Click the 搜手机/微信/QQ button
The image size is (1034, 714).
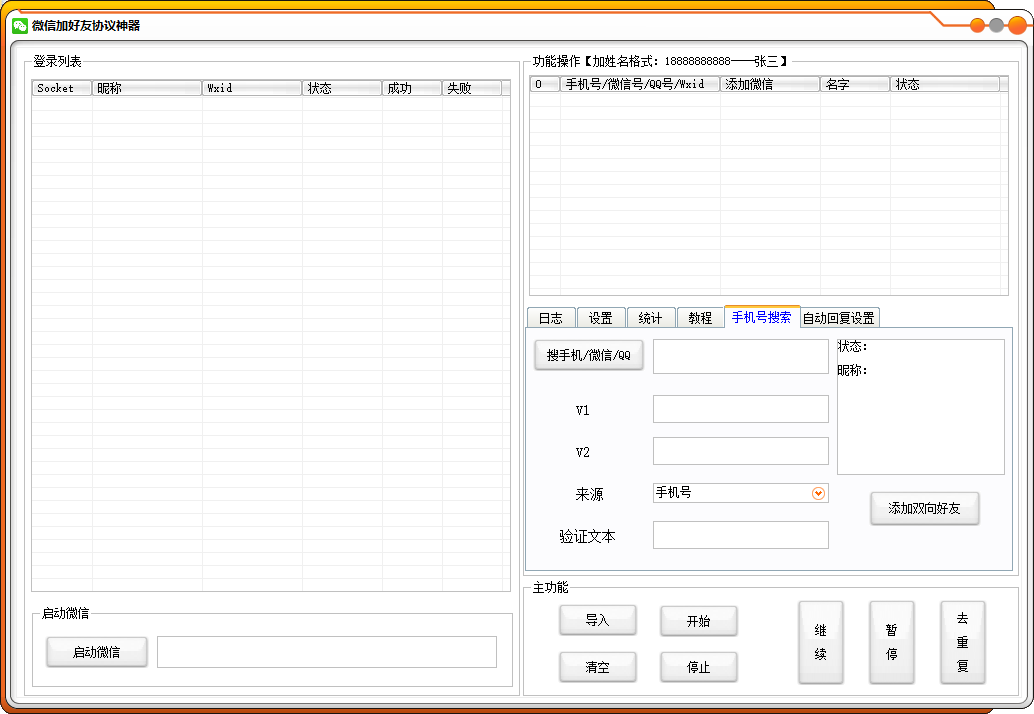[x=589, y=355]
